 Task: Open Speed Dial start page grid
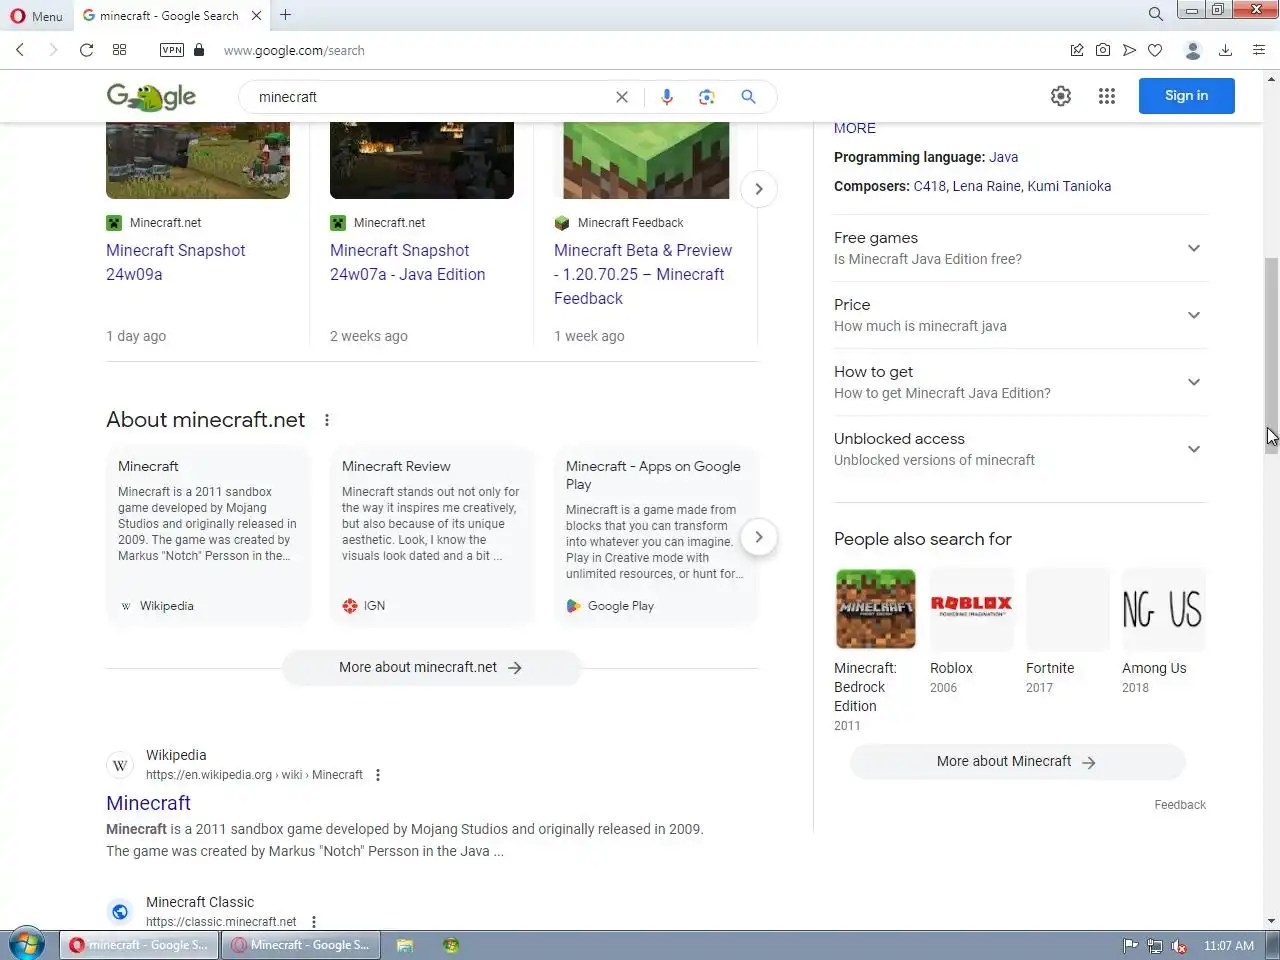point(119,50)
